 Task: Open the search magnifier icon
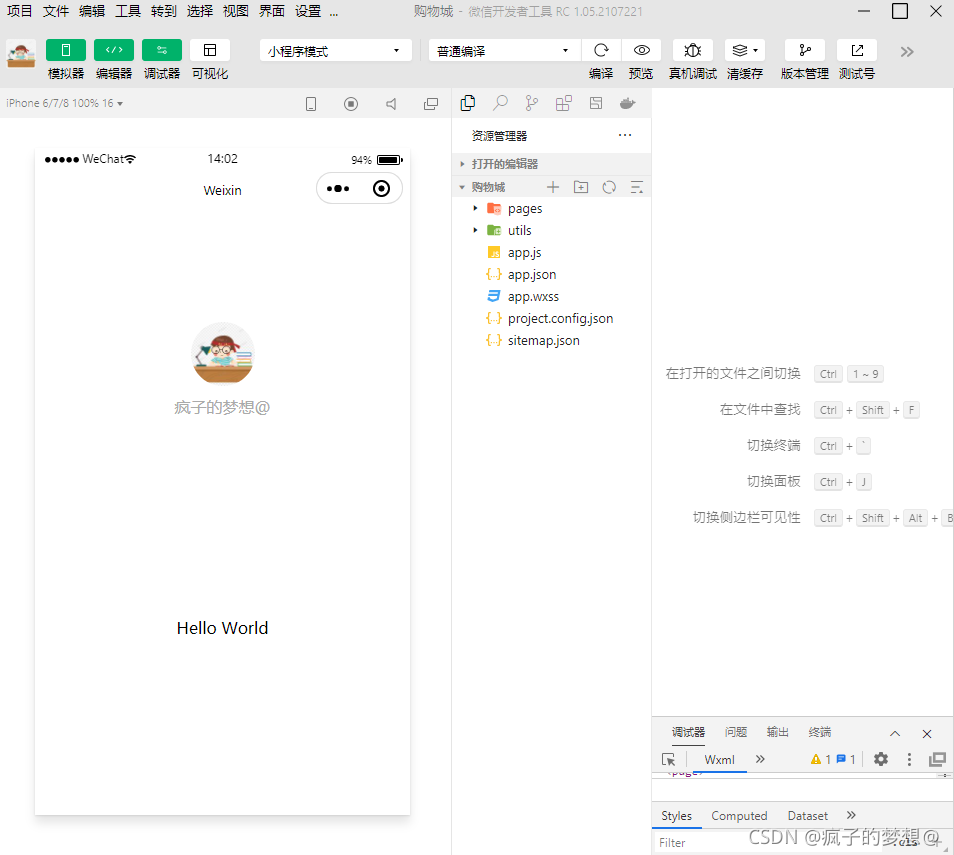(500, 103)
